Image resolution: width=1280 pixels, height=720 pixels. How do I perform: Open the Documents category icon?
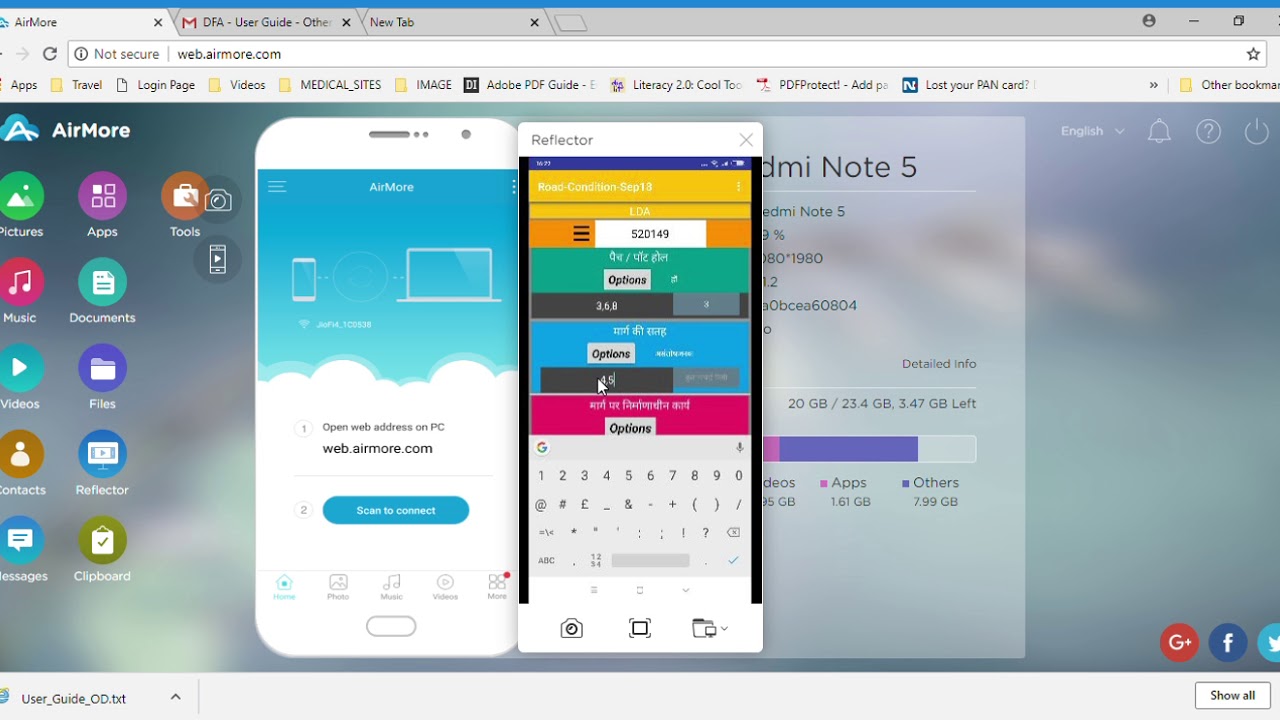coord(102,282)
